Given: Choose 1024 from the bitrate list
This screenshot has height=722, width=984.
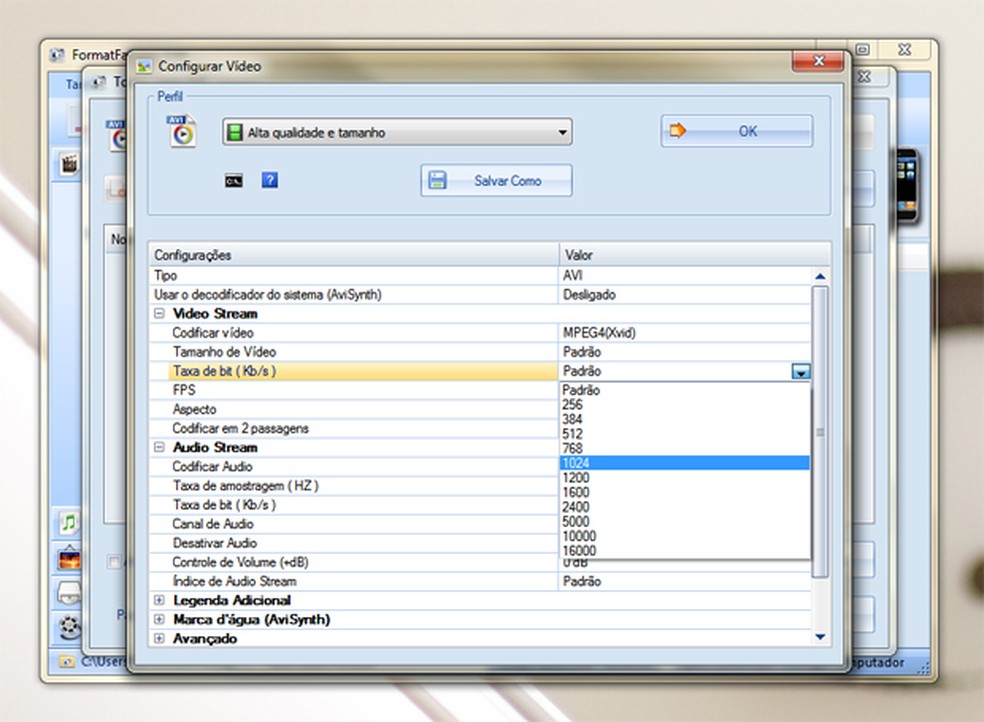Looking at the screenshot, I should 684,463.
